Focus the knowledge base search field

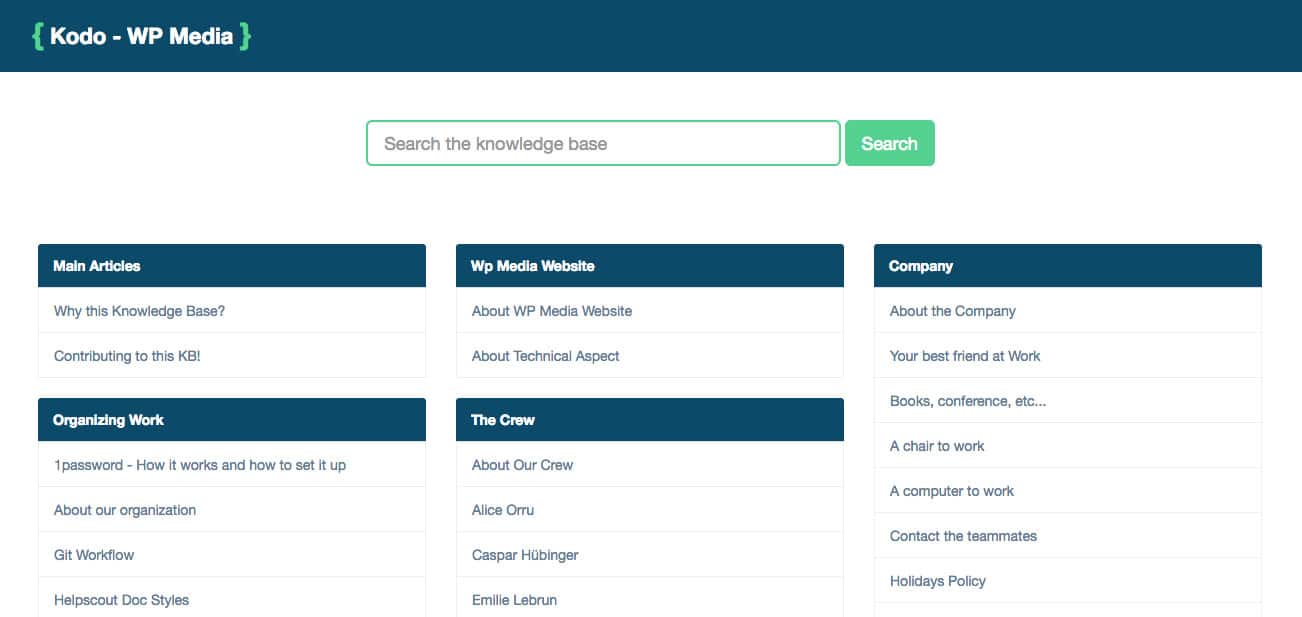(x=603, y=143)
